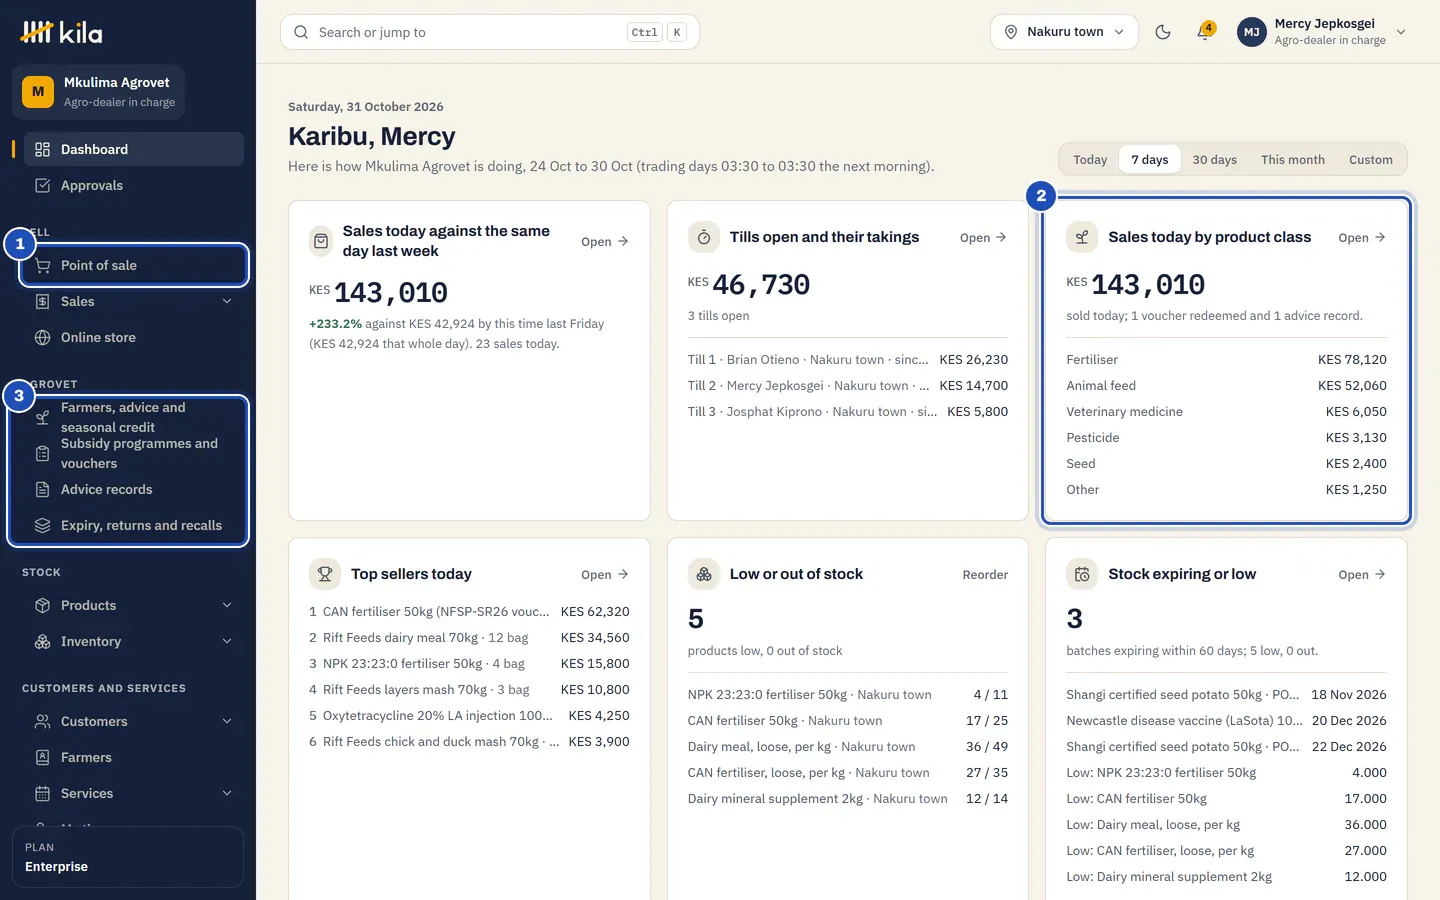
Task: Choose the Custom date range tab
Action: click(x=1370, y=160)
